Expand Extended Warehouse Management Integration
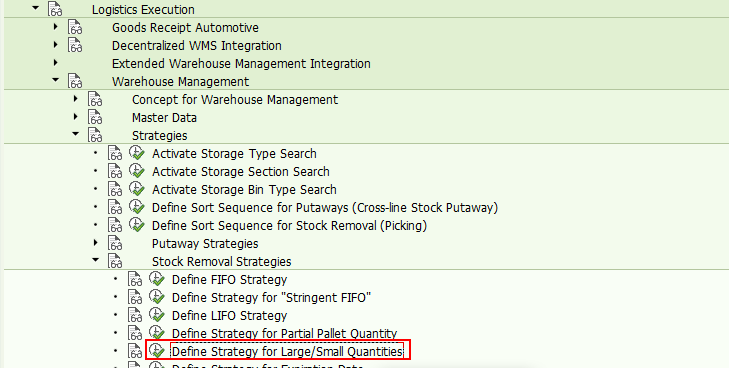The height and width of the screenshot is (368, 729). click(x=56, y=62)
